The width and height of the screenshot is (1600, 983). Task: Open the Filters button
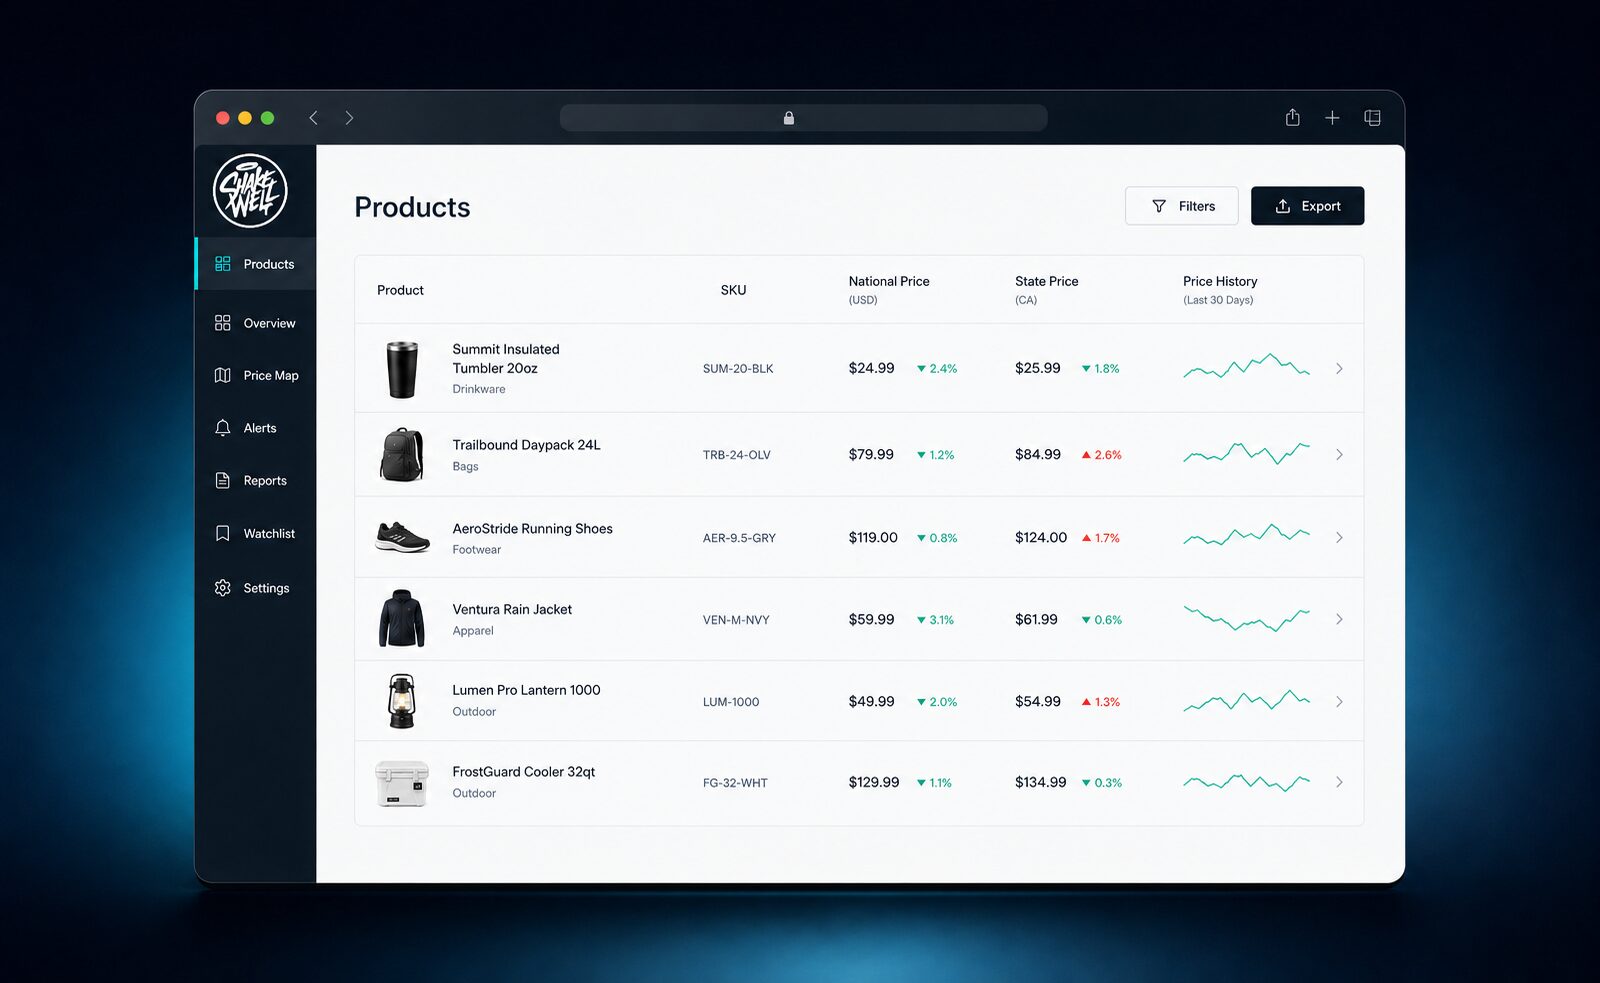tap(1182, 206)
